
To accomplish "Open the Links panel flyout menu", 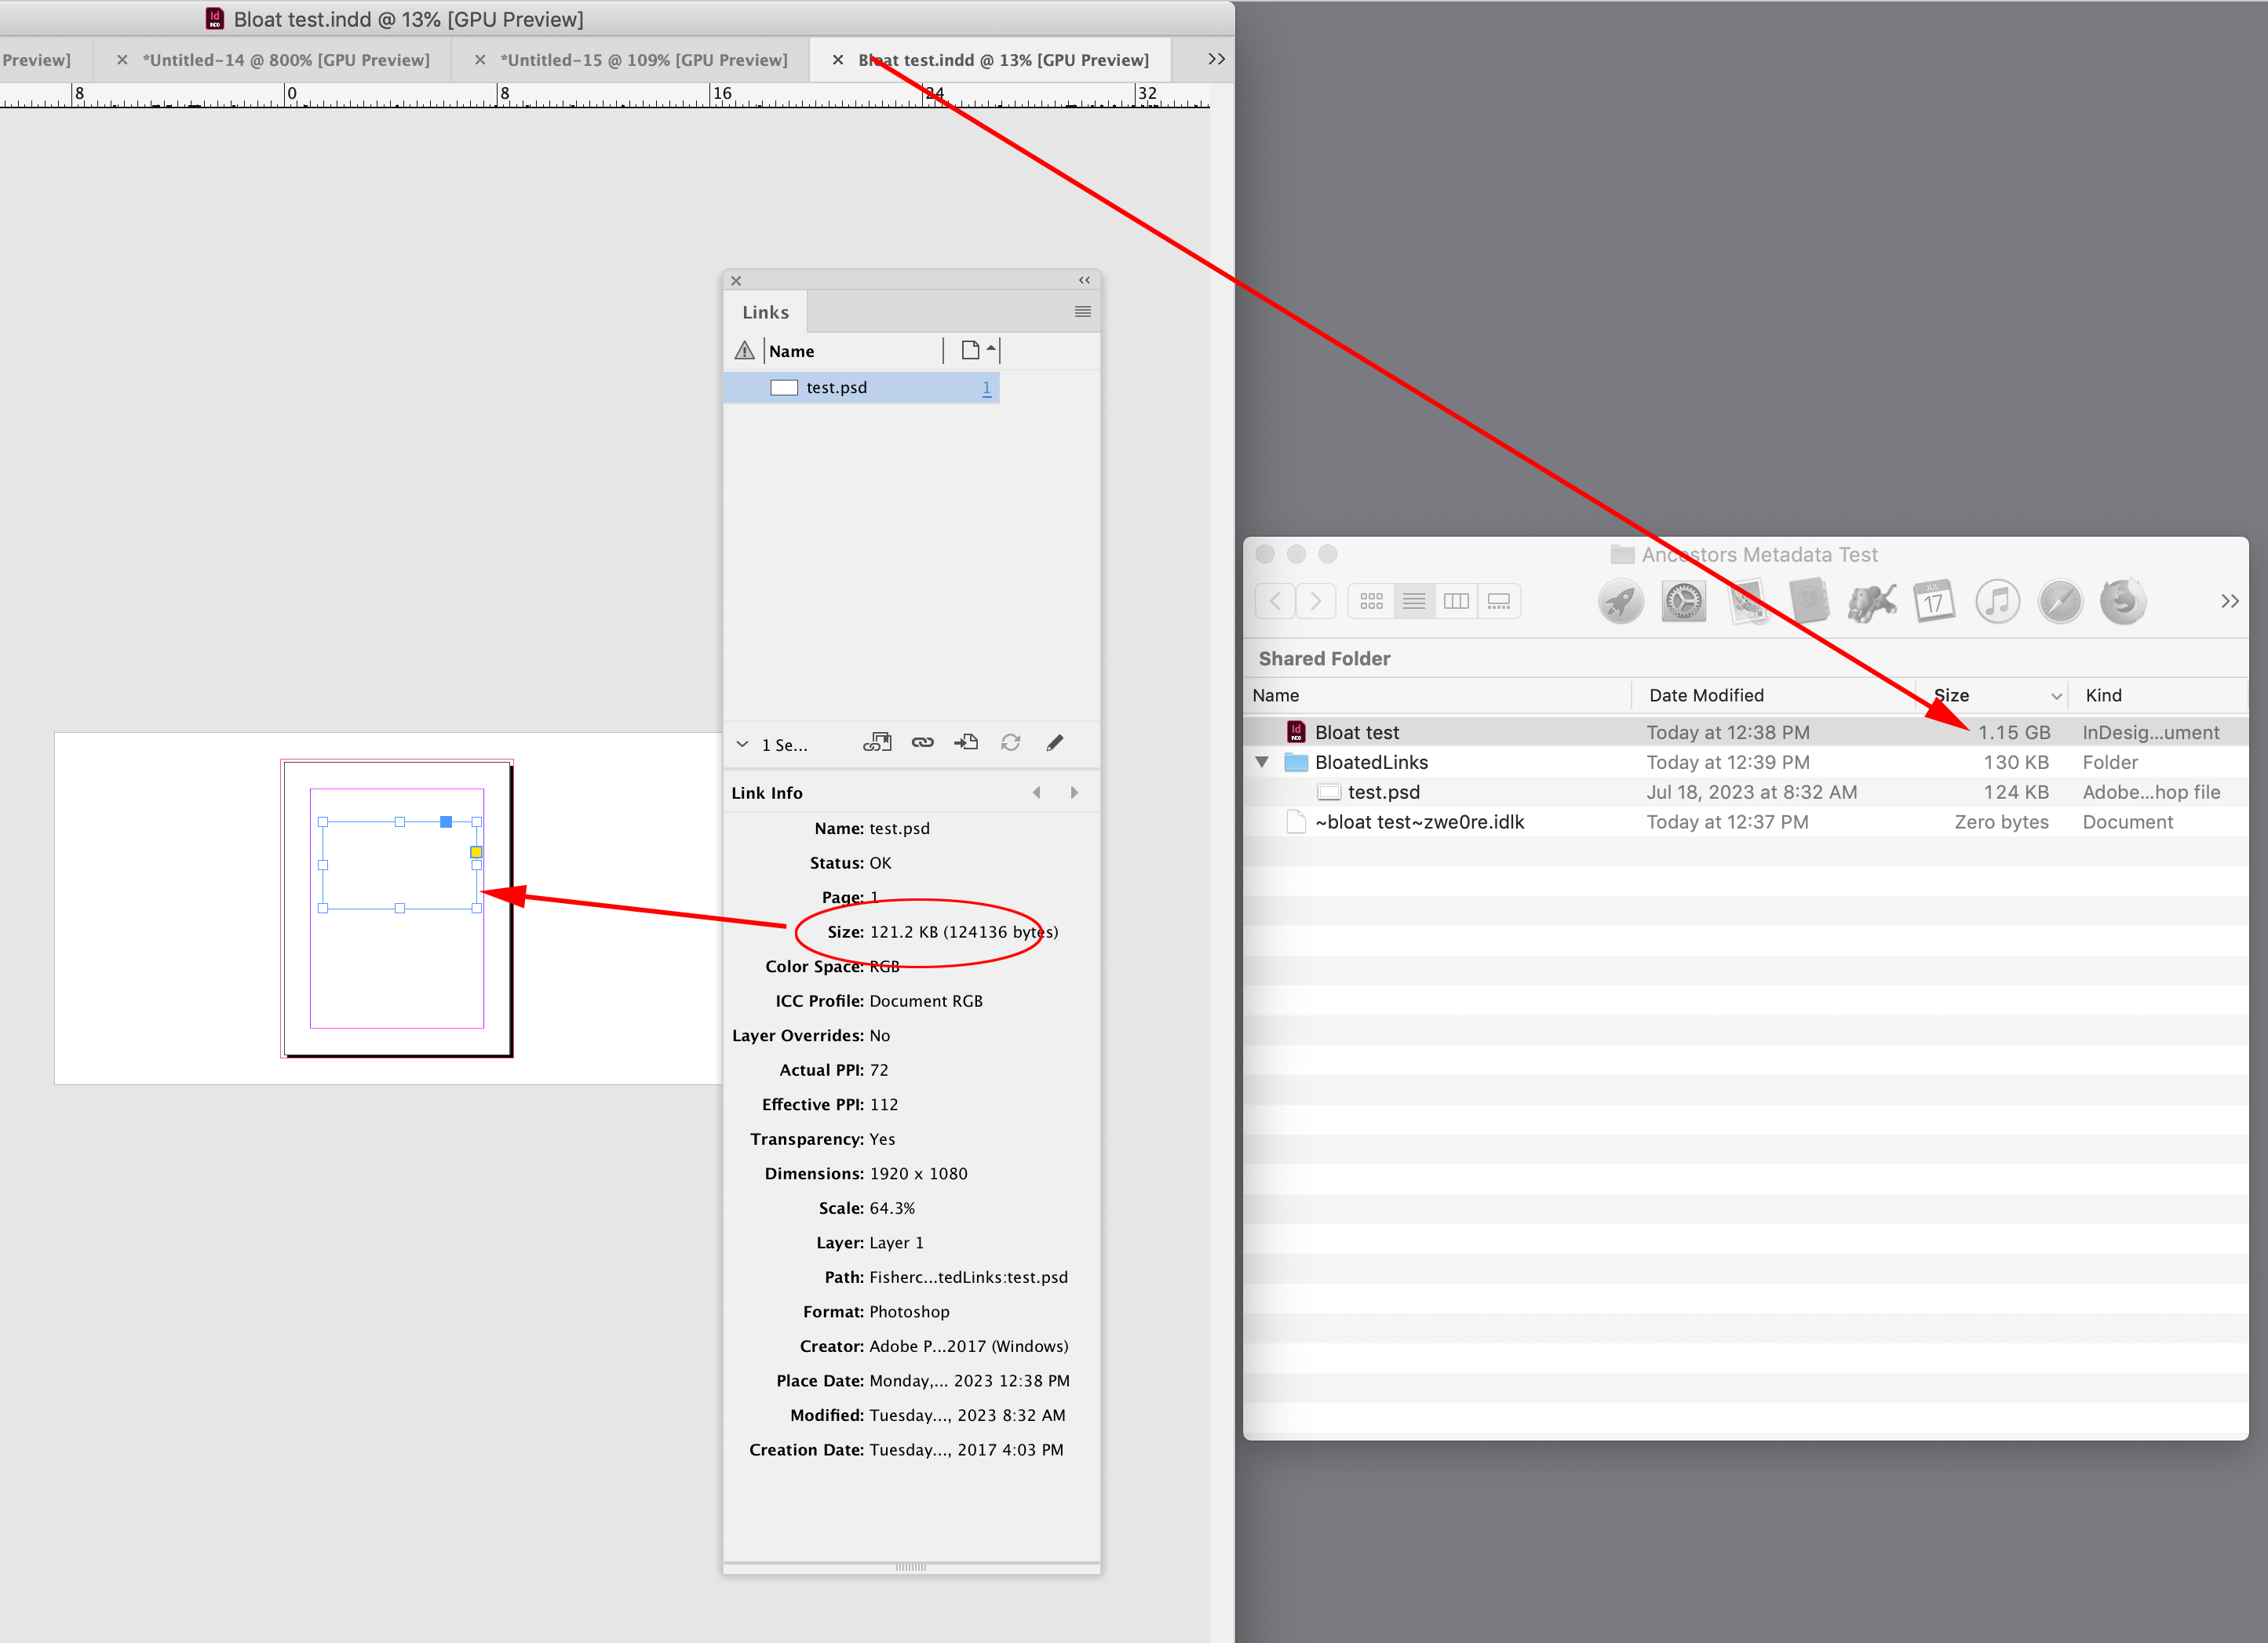I will pos(1082,311).
